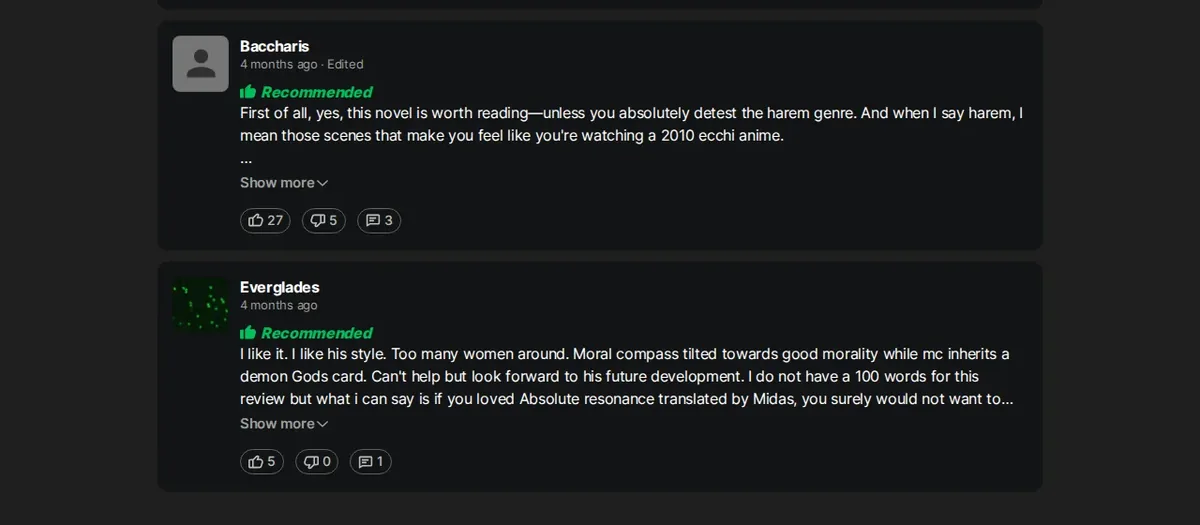Open the Baccharis username profile link
Image resolution: width=1200 pixels, height=525 pixels.
(x=275, y=46)
